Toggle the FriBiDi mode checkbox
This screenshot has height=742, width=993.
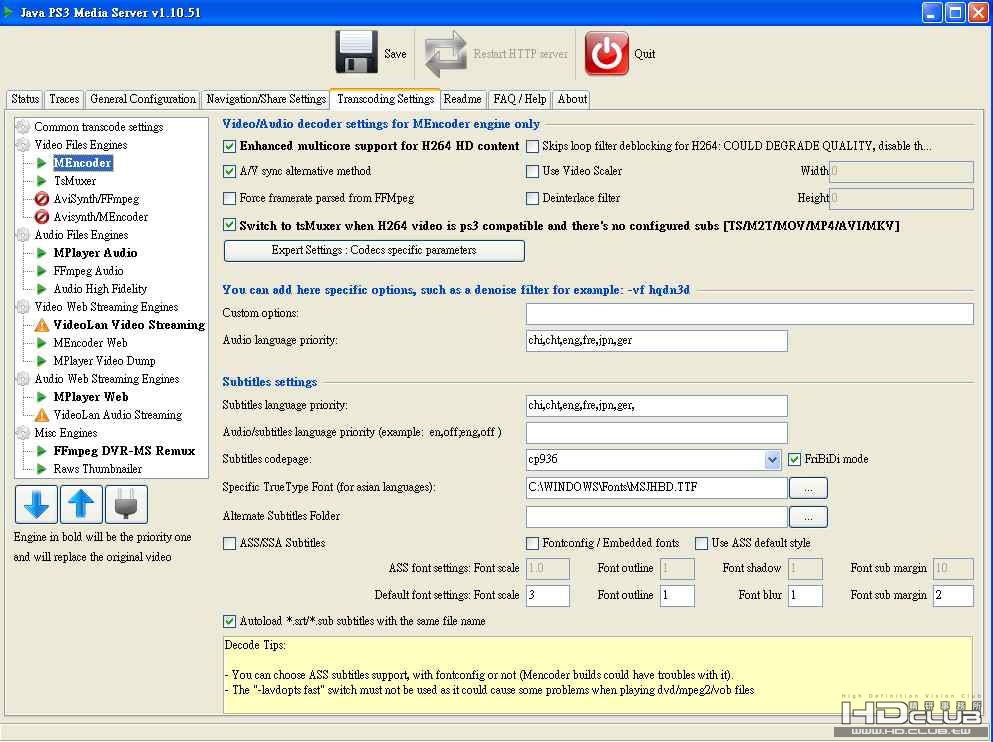pos(795,460)
